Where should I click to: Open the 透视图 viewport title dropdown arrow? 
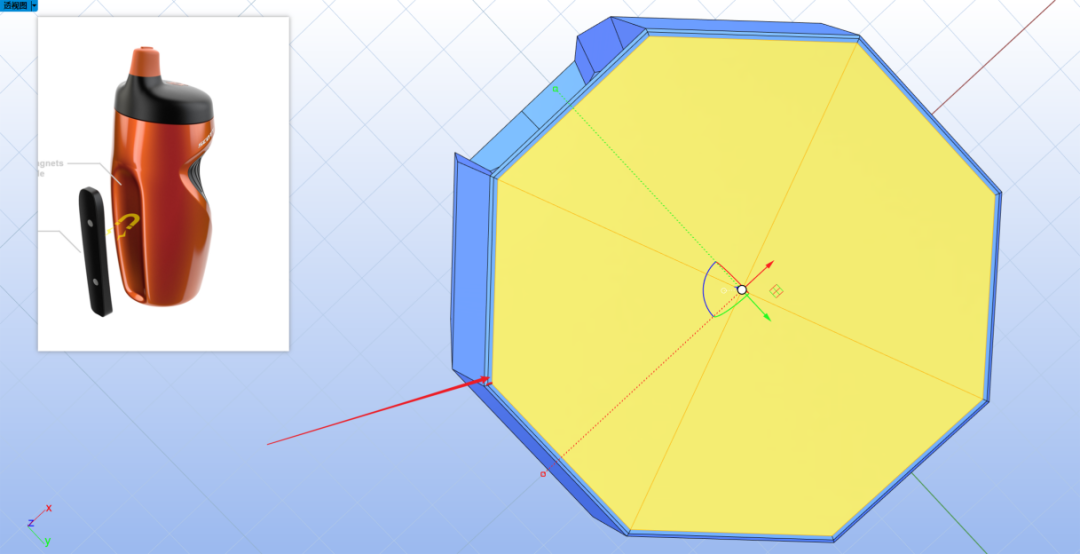[34, 5]
